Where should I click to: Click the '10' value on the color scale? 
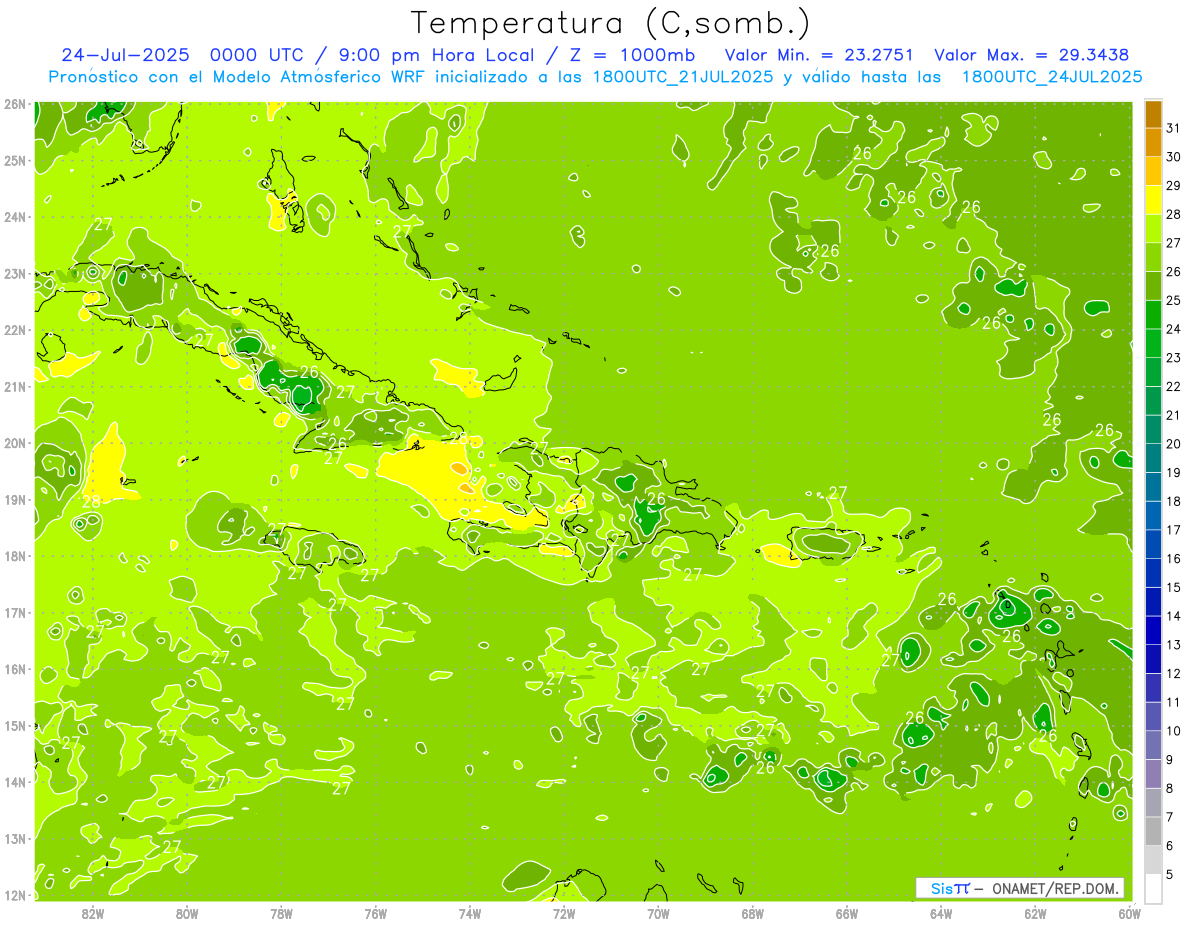(1174, 731)
